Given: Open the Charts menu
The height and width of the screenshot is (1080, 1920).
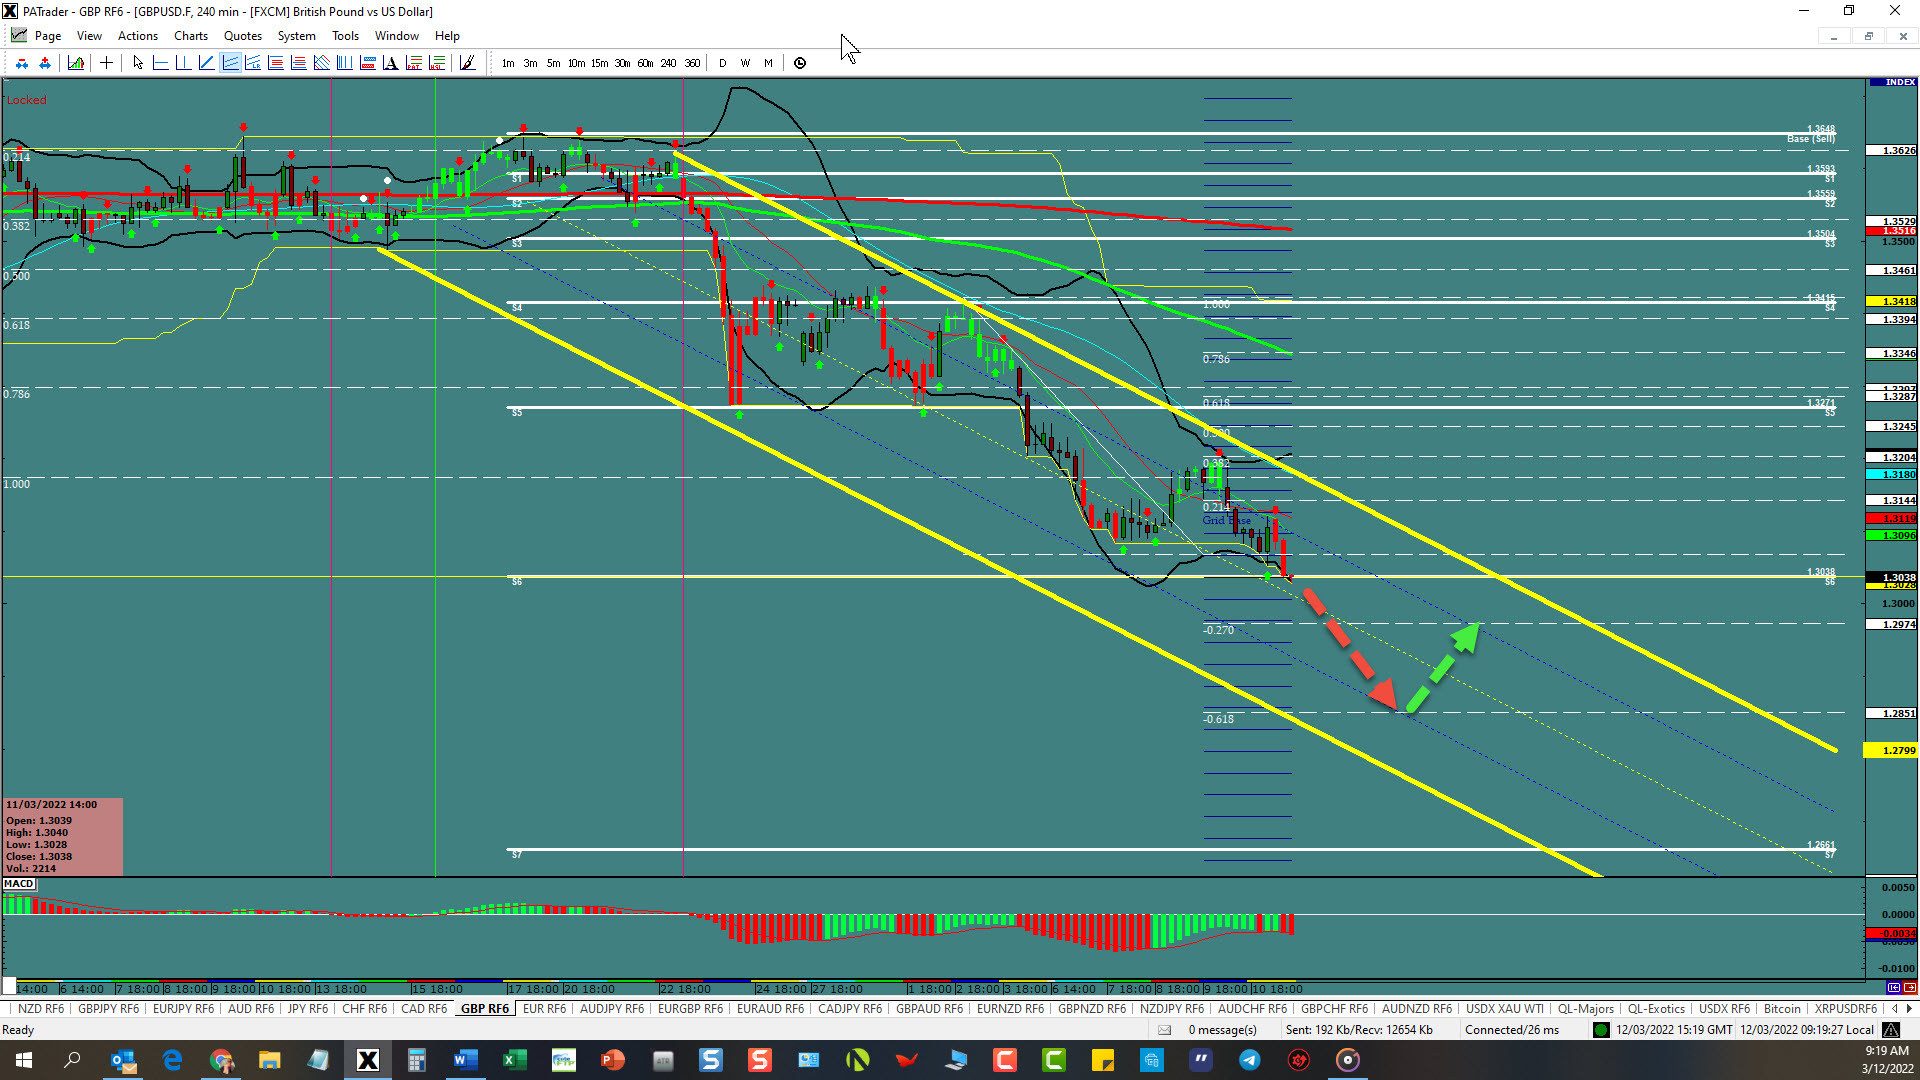Looking at the screenshot, I should 191,36.
